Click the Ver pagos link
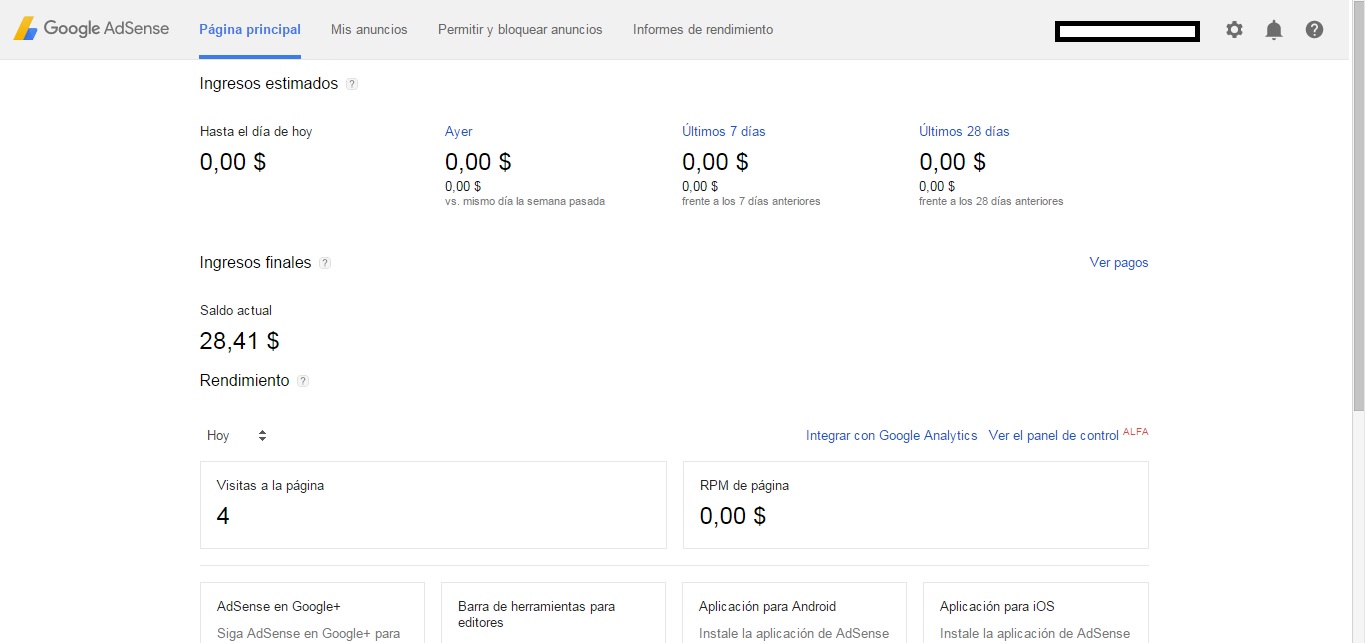 pos(1118,263)
